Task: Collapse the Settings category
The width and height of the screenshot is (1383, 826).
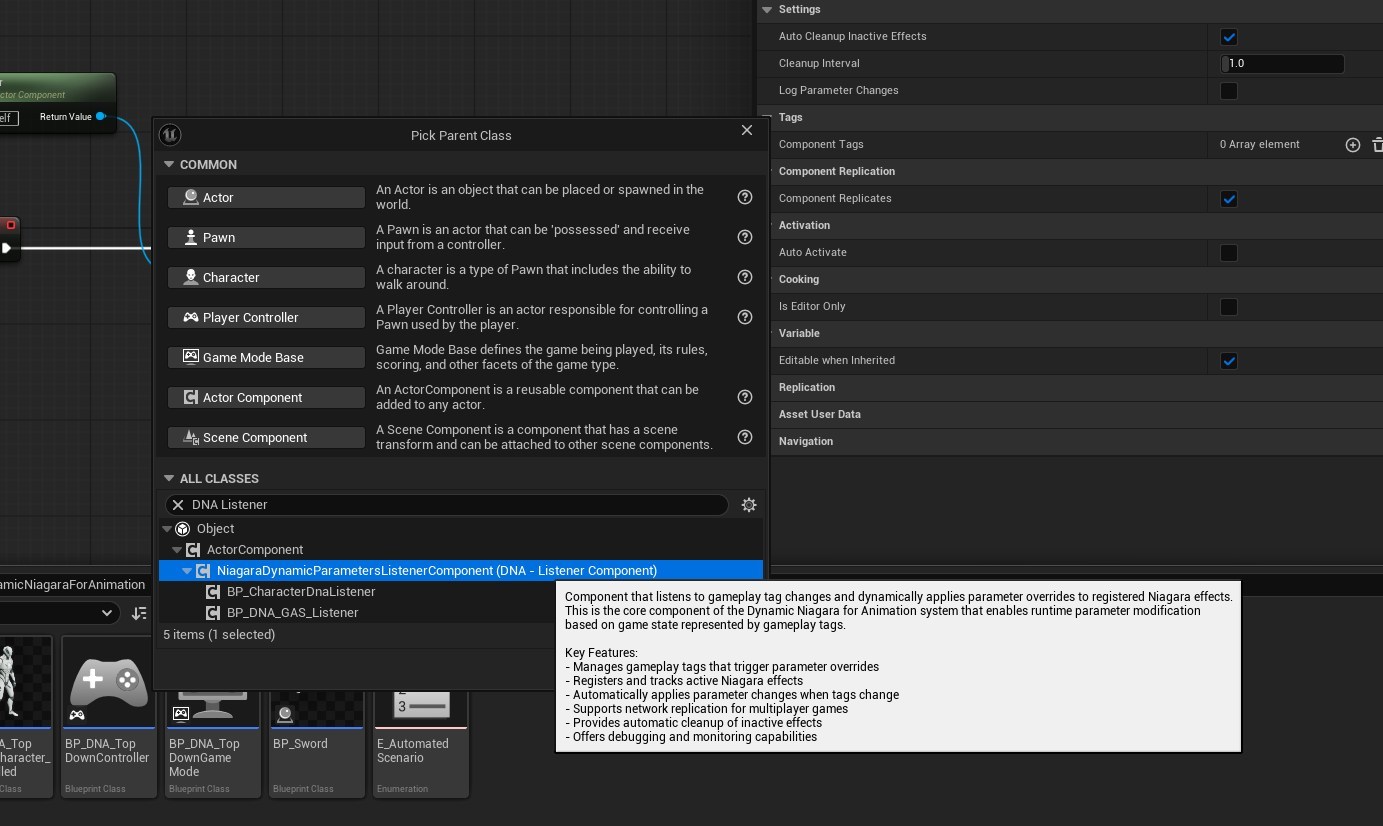Action: 767,9
